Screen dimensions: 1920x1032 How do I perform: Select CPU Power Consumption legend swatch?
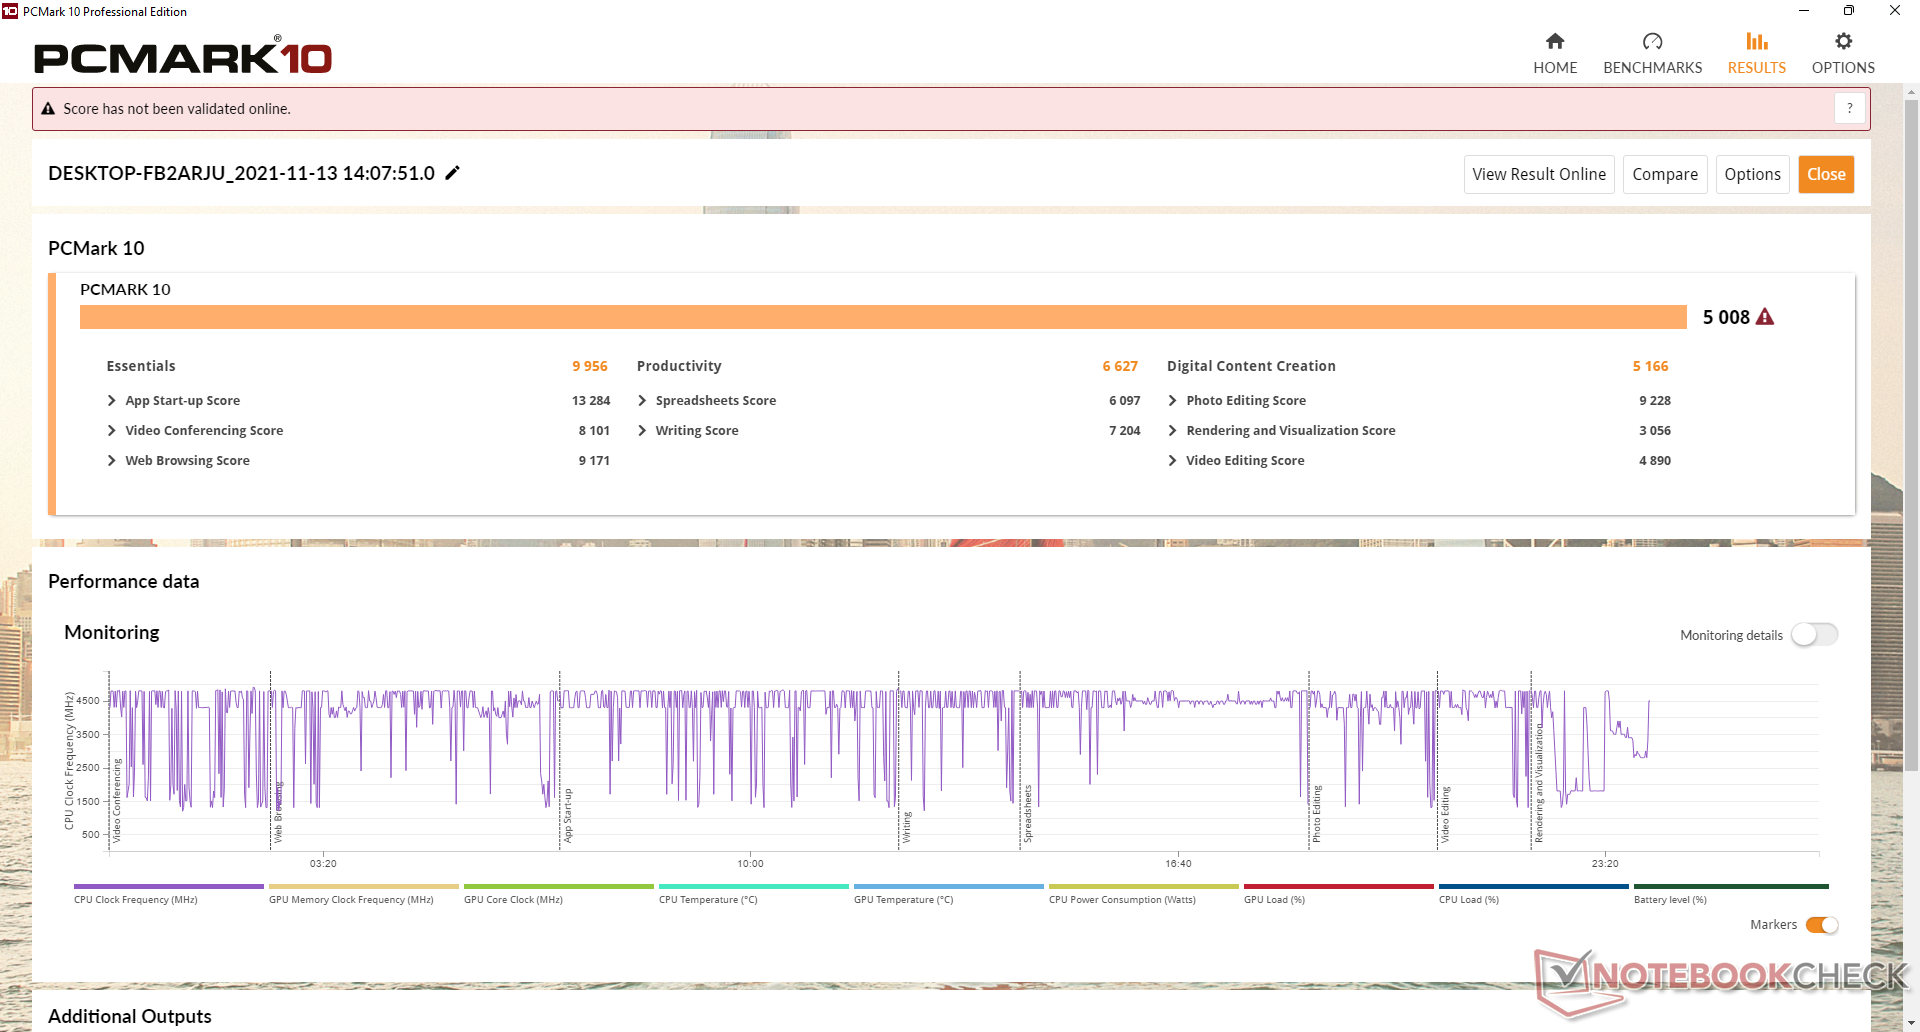[x=1143, y=886]
